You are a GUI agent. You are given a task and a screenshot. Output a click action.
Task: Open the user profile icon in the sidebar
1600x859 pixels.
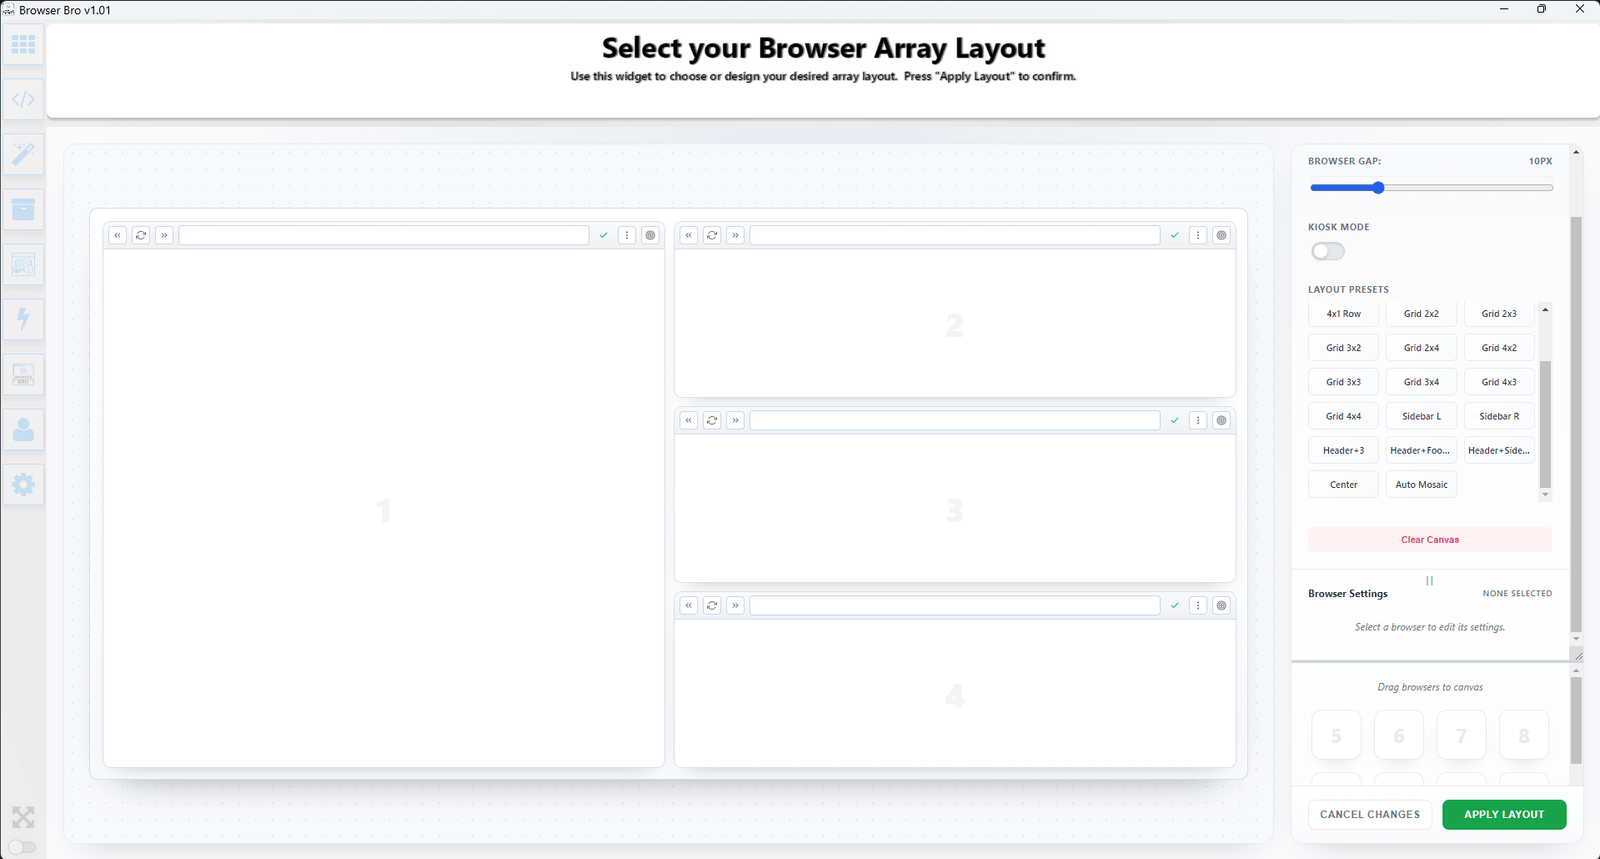[x=23, y=430]
